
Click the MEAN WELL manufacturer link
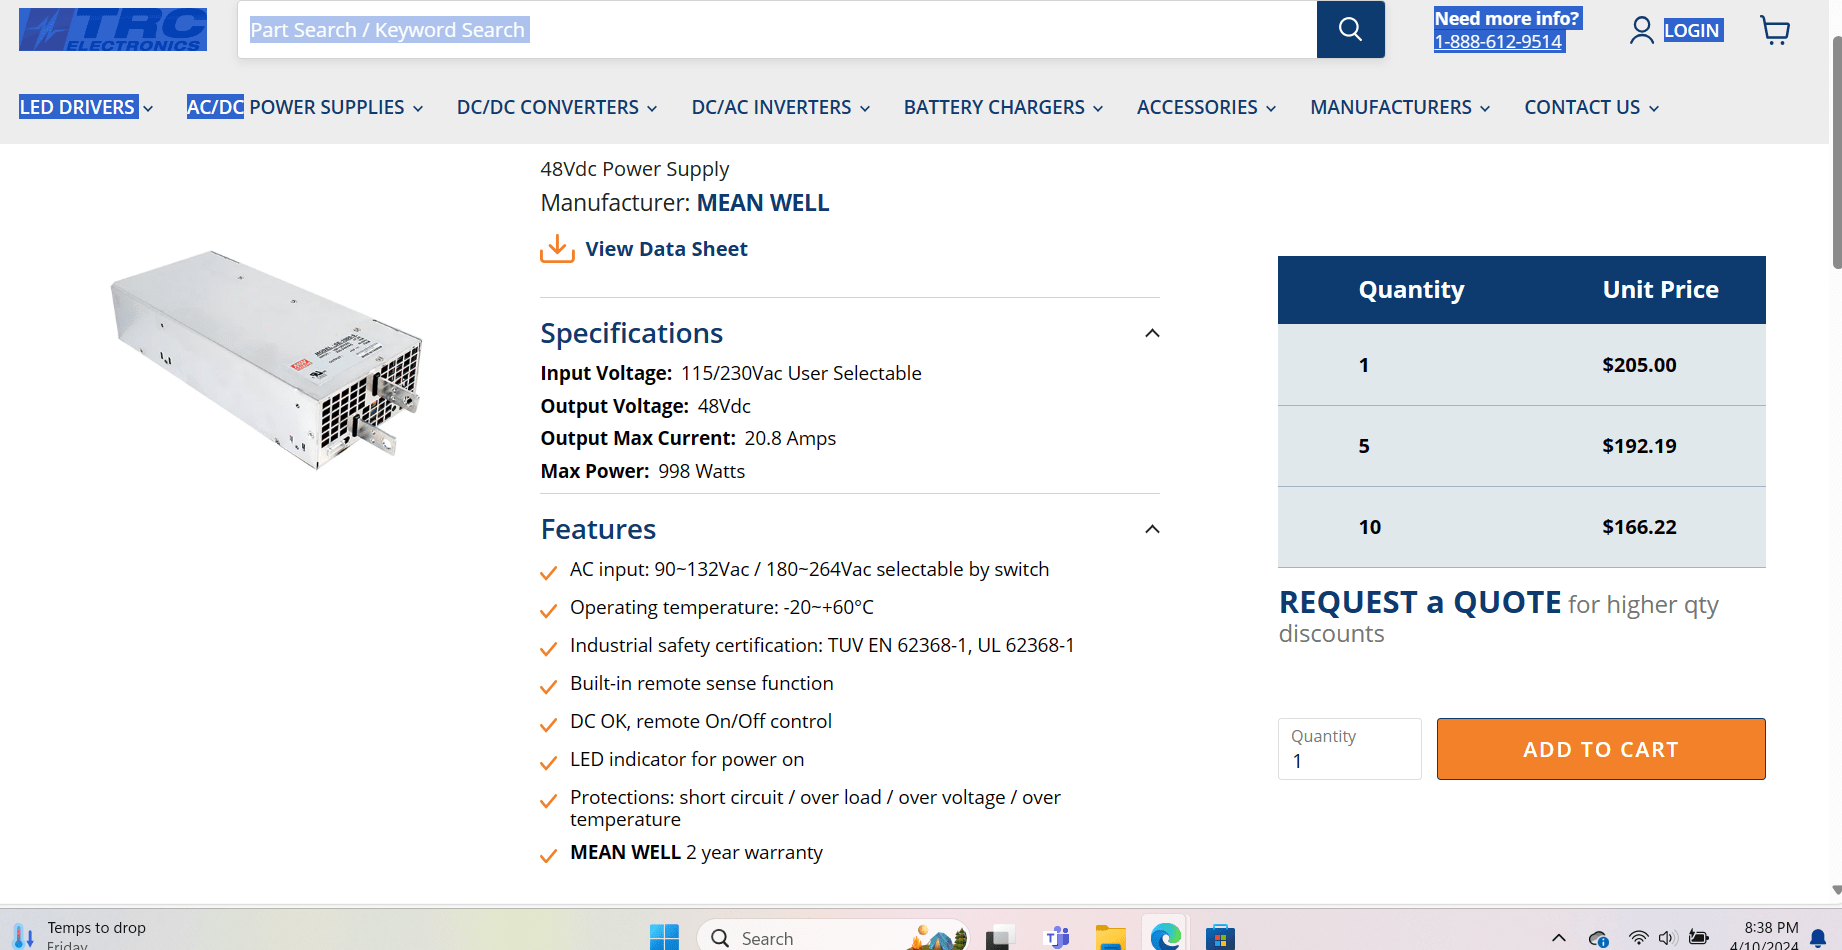pos(763,203)
